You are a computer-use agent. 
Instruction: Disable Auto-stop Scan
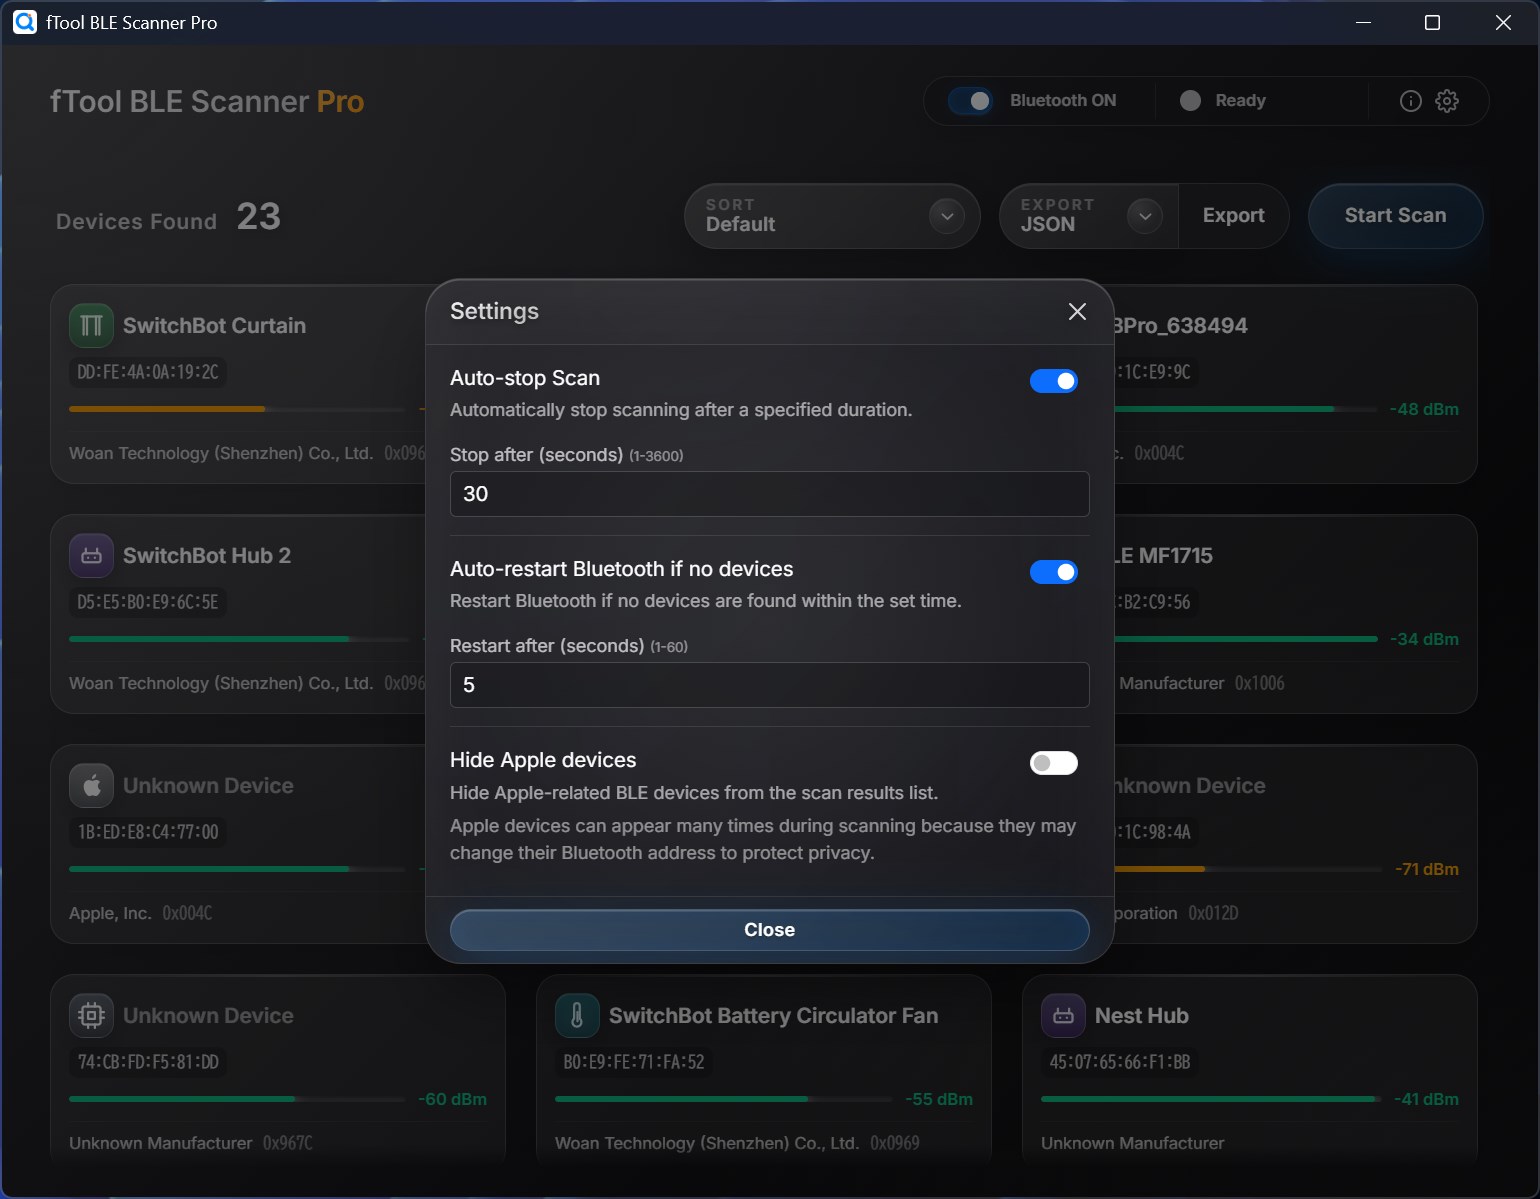(x=1054, y=381)
